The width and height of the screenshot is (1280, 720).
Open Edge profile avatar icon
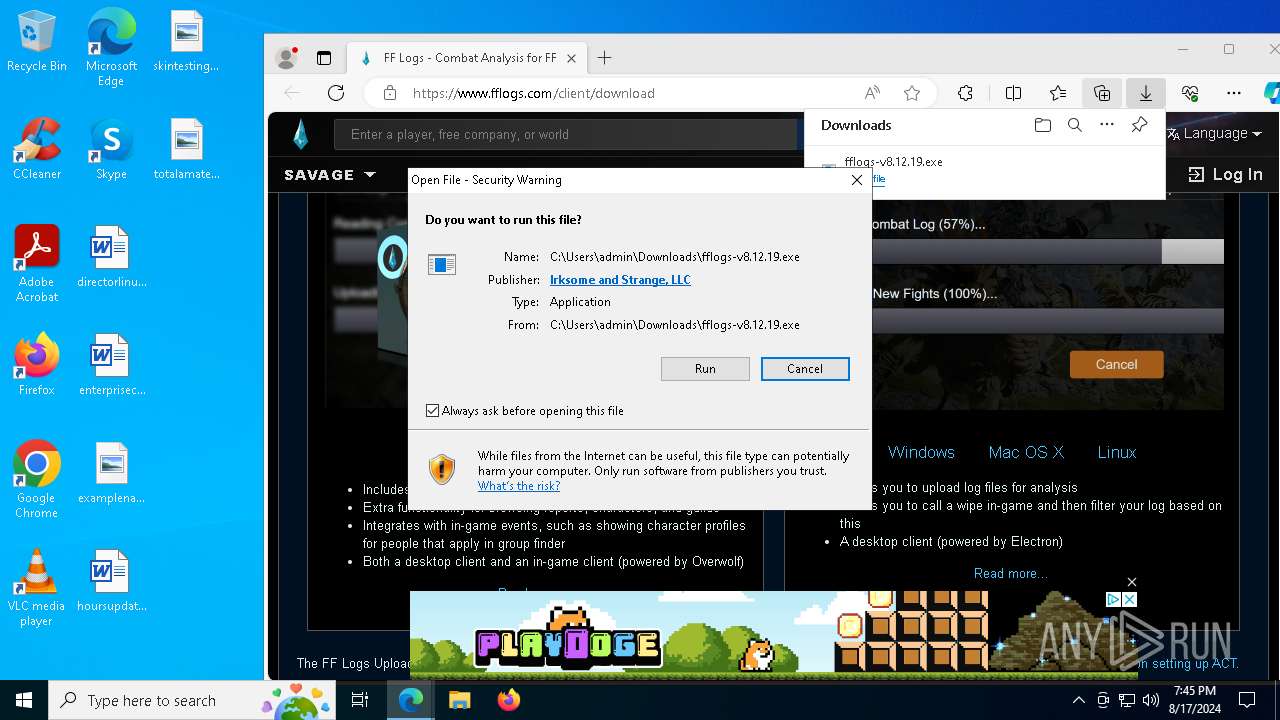click(287, 58)
